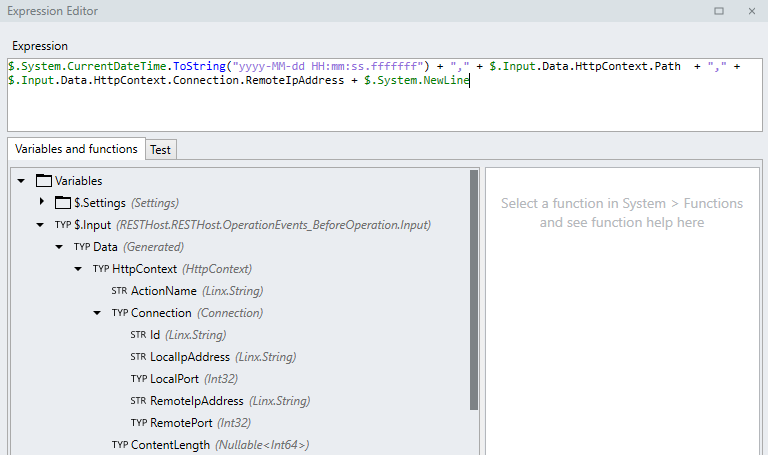Collapse the HttpContext tree node

[78, 269]
